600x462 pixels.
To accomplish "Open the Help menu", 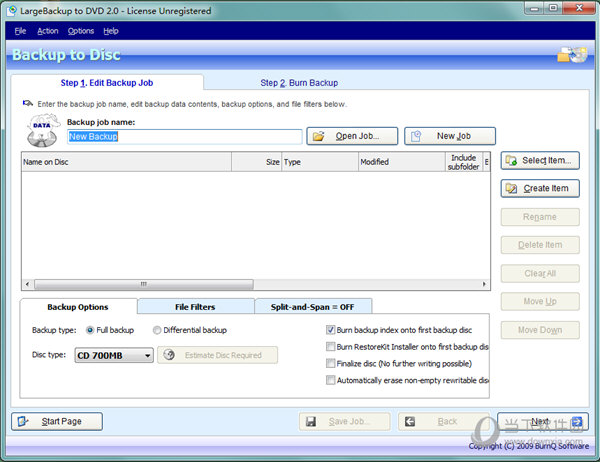I will [111, 31].
